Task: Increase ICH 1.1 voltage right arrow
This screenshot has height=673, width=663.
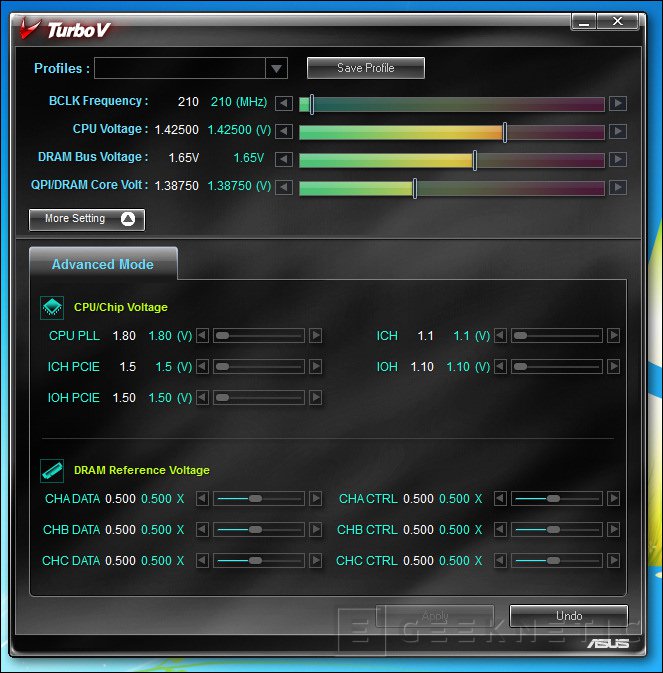Action: [613, 336]
